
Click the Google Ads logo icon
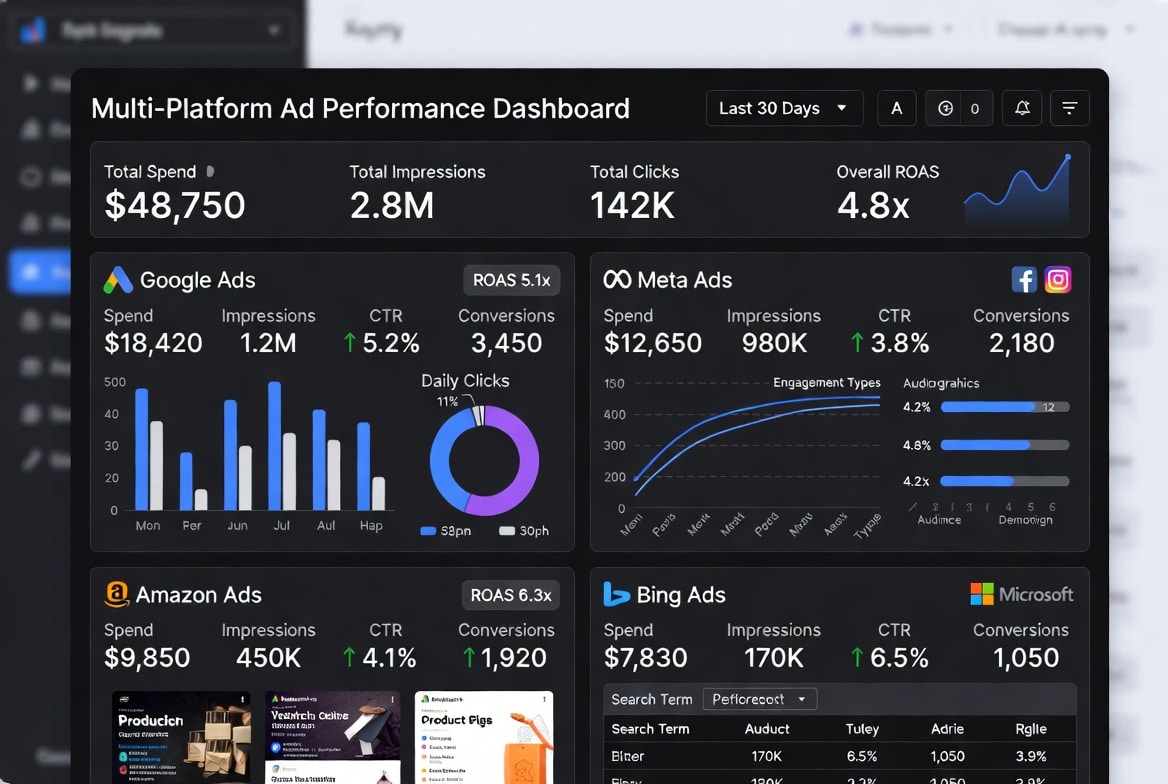[118, 280]
